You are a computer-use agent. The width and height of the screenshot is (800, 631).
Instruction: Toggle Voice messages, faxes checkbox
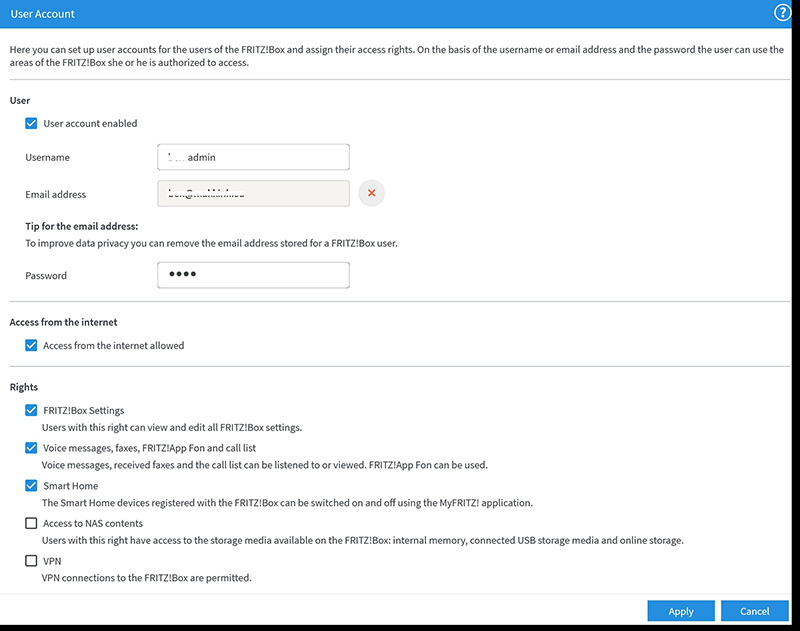tap(31, 448)
